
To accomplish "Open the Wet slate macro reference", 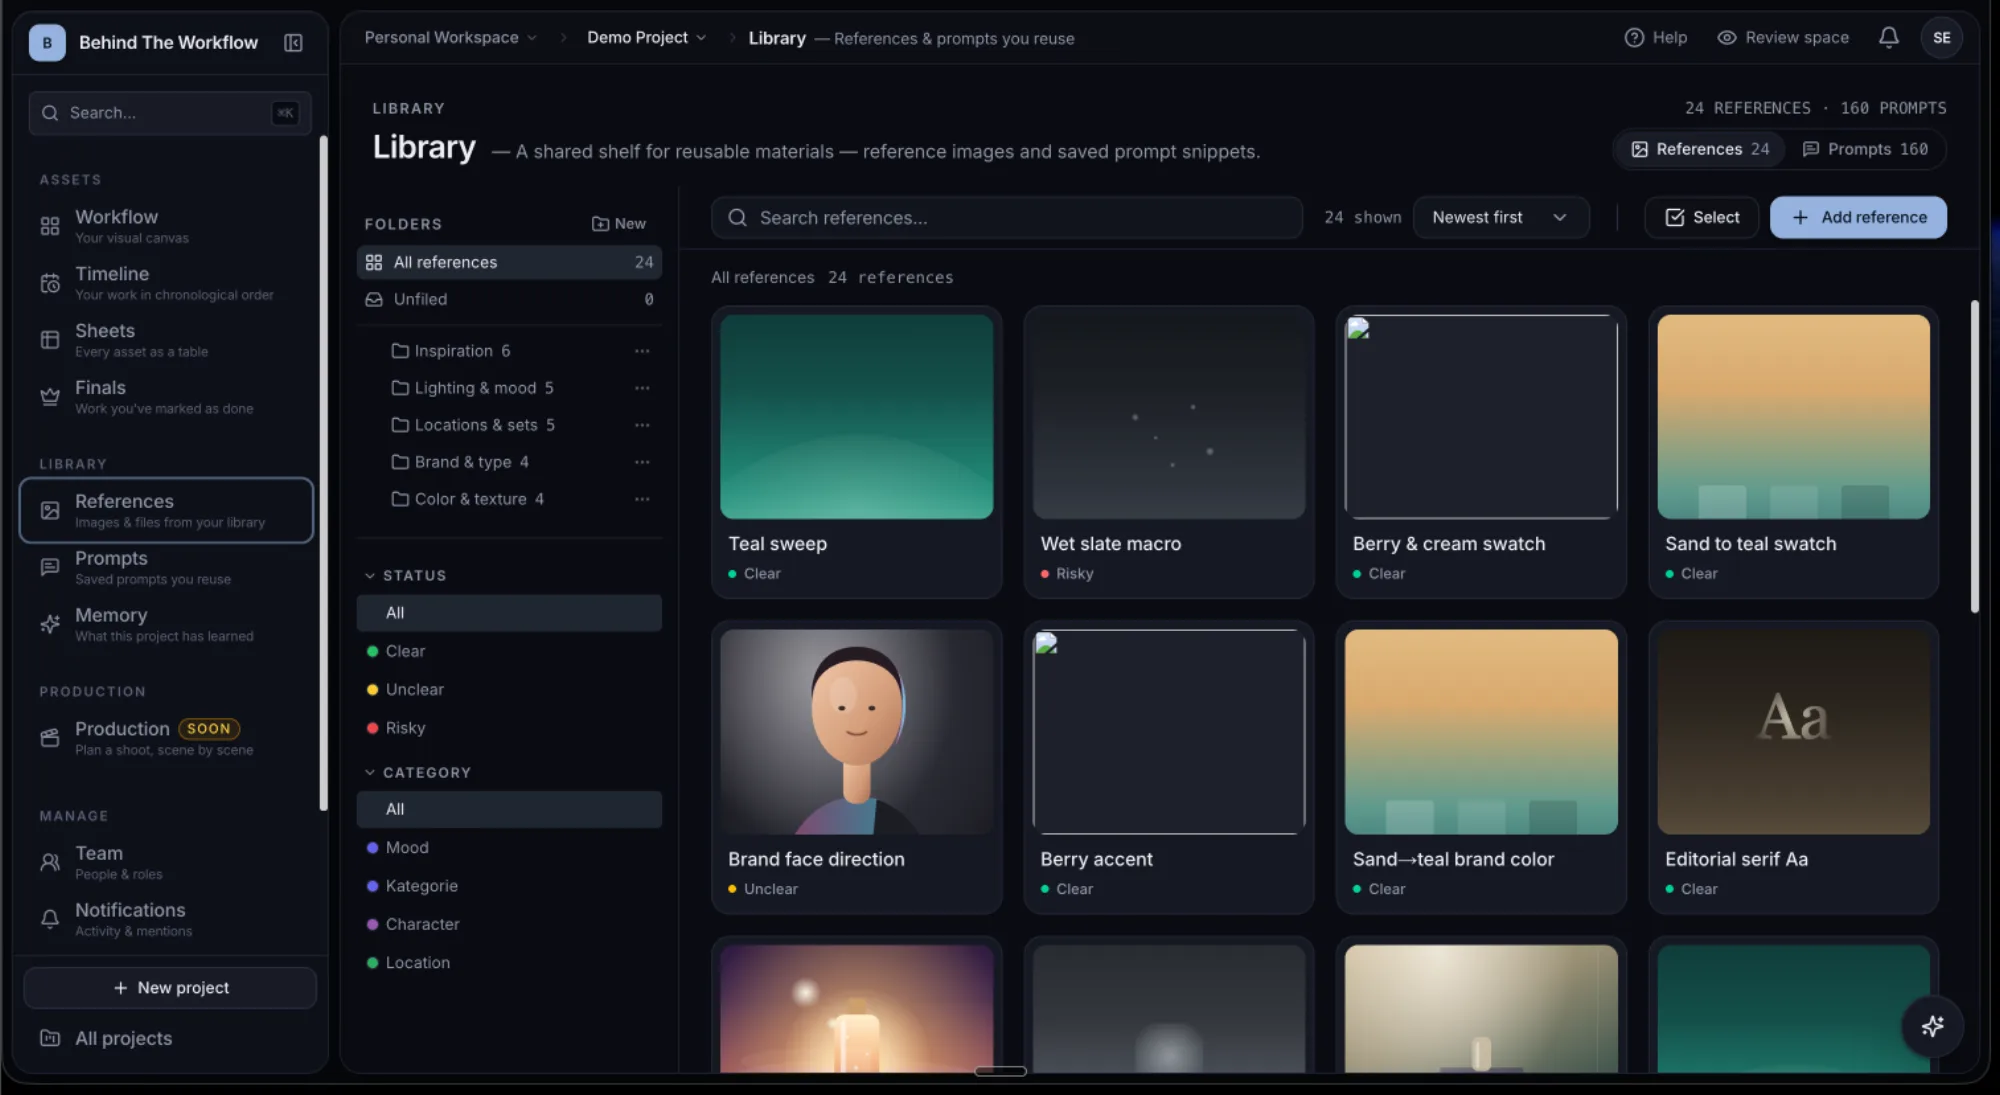I will click(1168, 452).
